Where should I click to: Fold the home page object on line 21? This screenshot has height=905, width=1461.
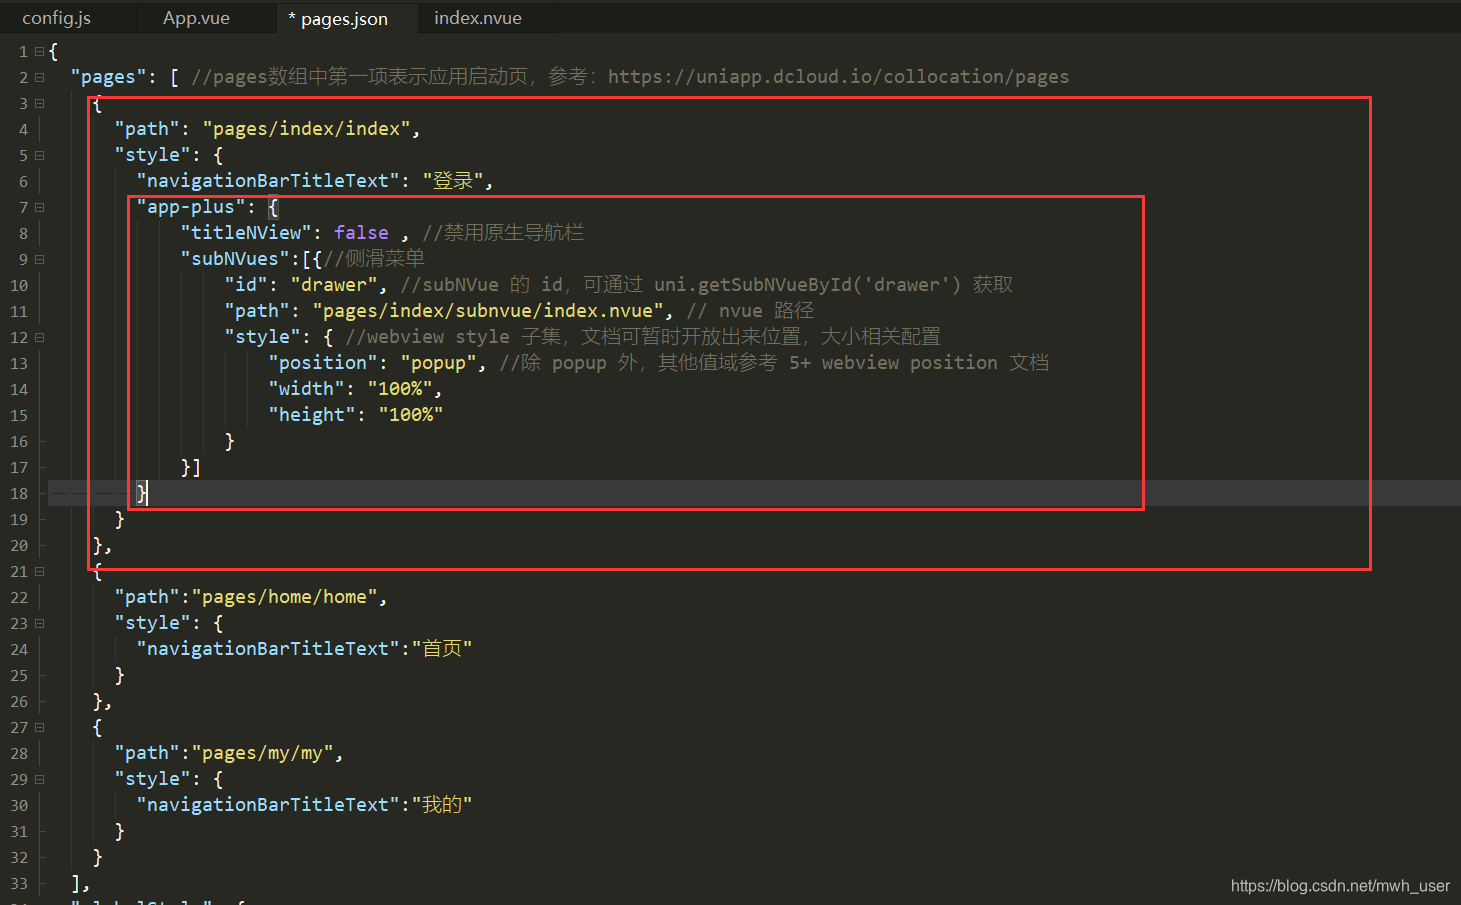[39, 571]
